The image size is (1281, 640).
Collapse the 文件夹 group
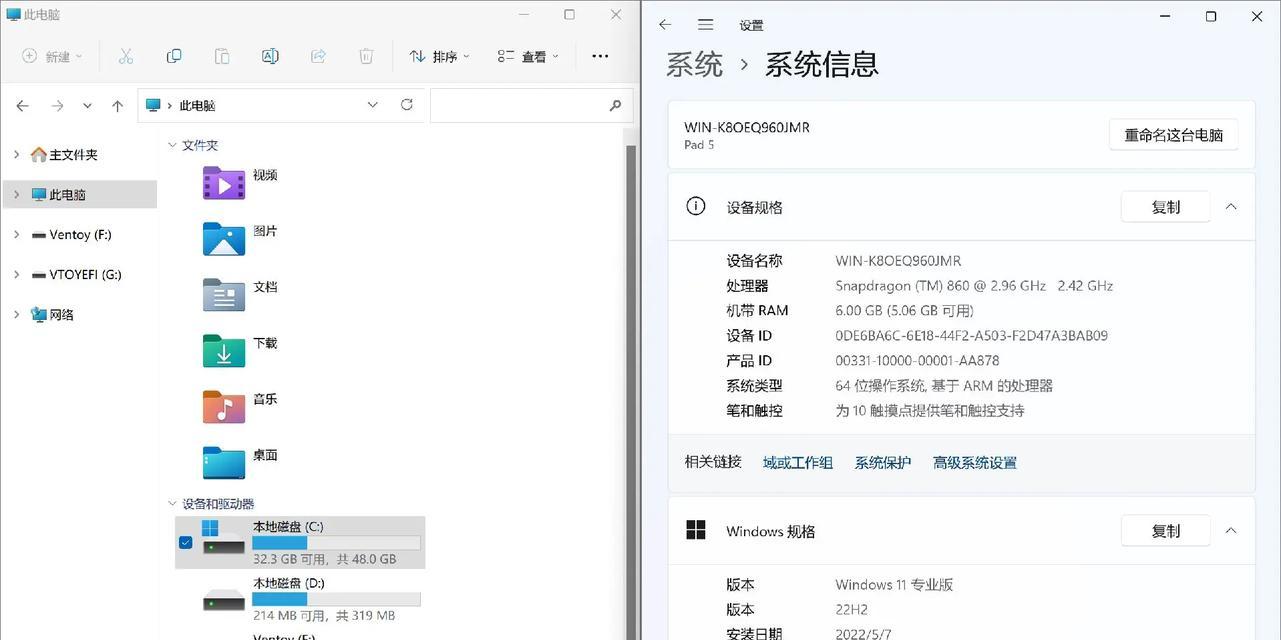pyautogui.click(x=172, y=145)
